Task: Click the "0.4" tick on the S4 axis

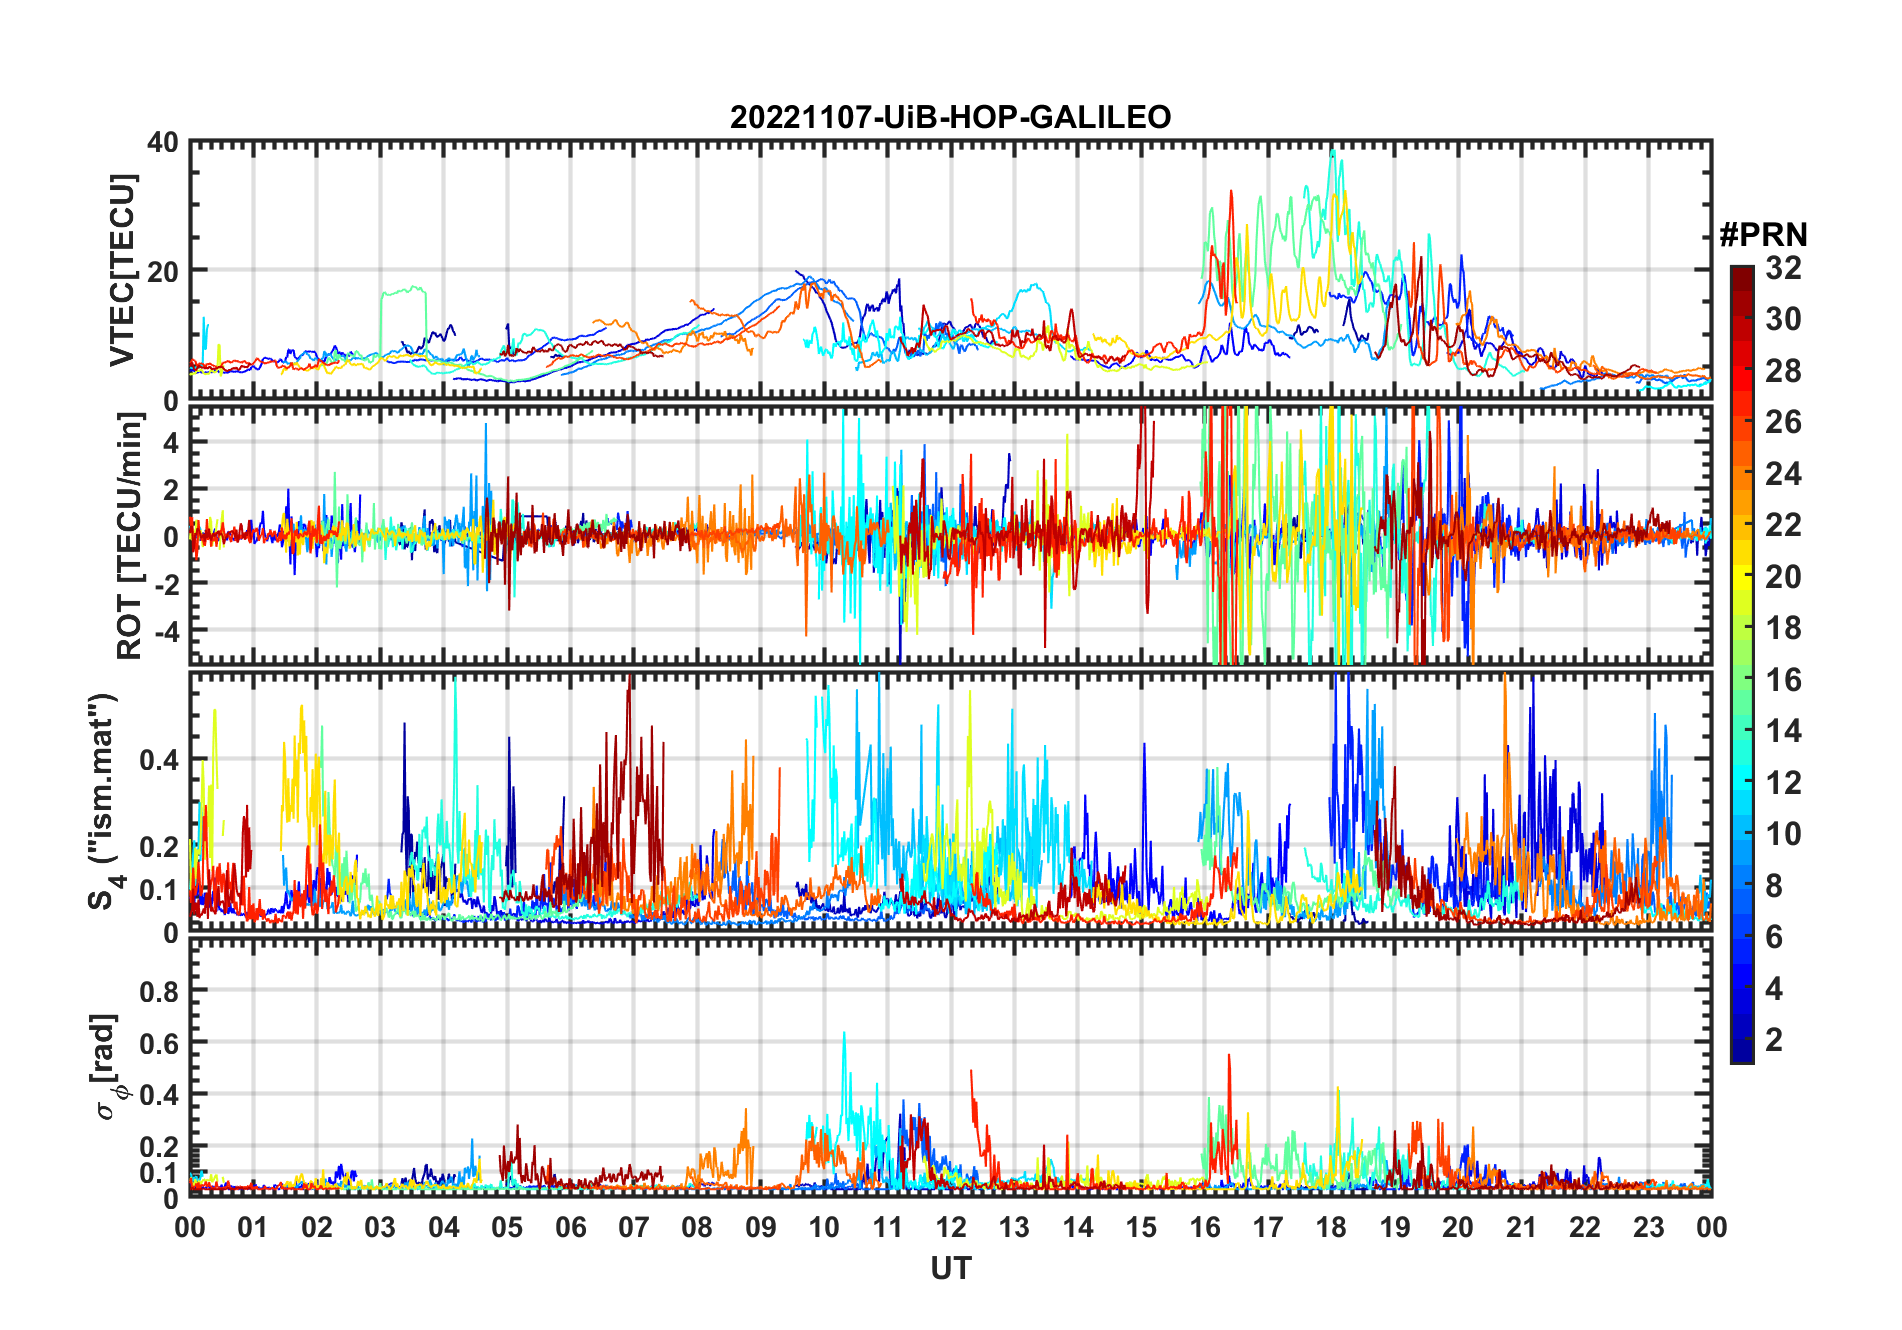Action: pos(159,760)
